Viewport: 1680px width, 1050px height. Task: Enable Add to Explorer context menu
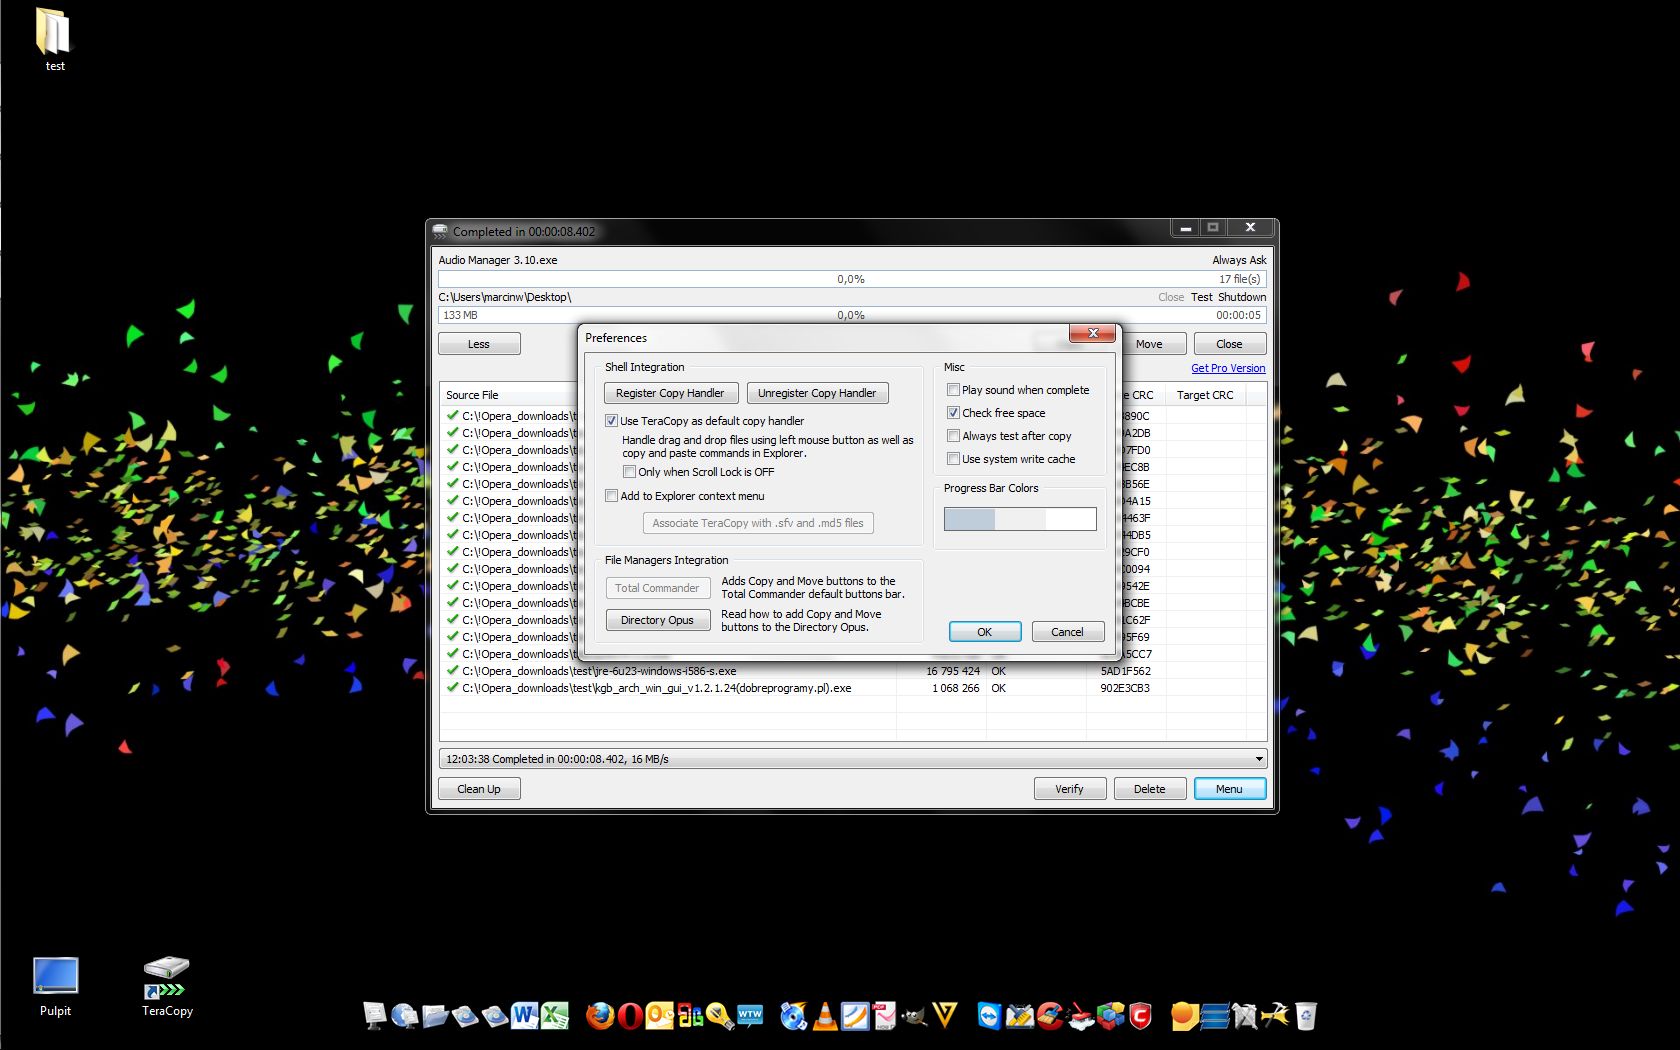(611, 496)
